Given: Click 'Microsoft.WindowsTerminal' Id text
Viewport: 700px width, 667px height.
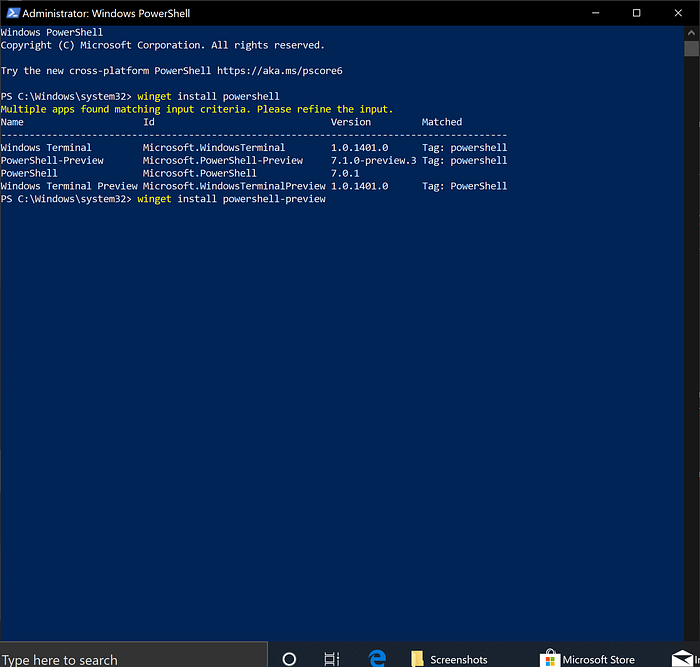Looking at the screenshot, I should [213, 147].
